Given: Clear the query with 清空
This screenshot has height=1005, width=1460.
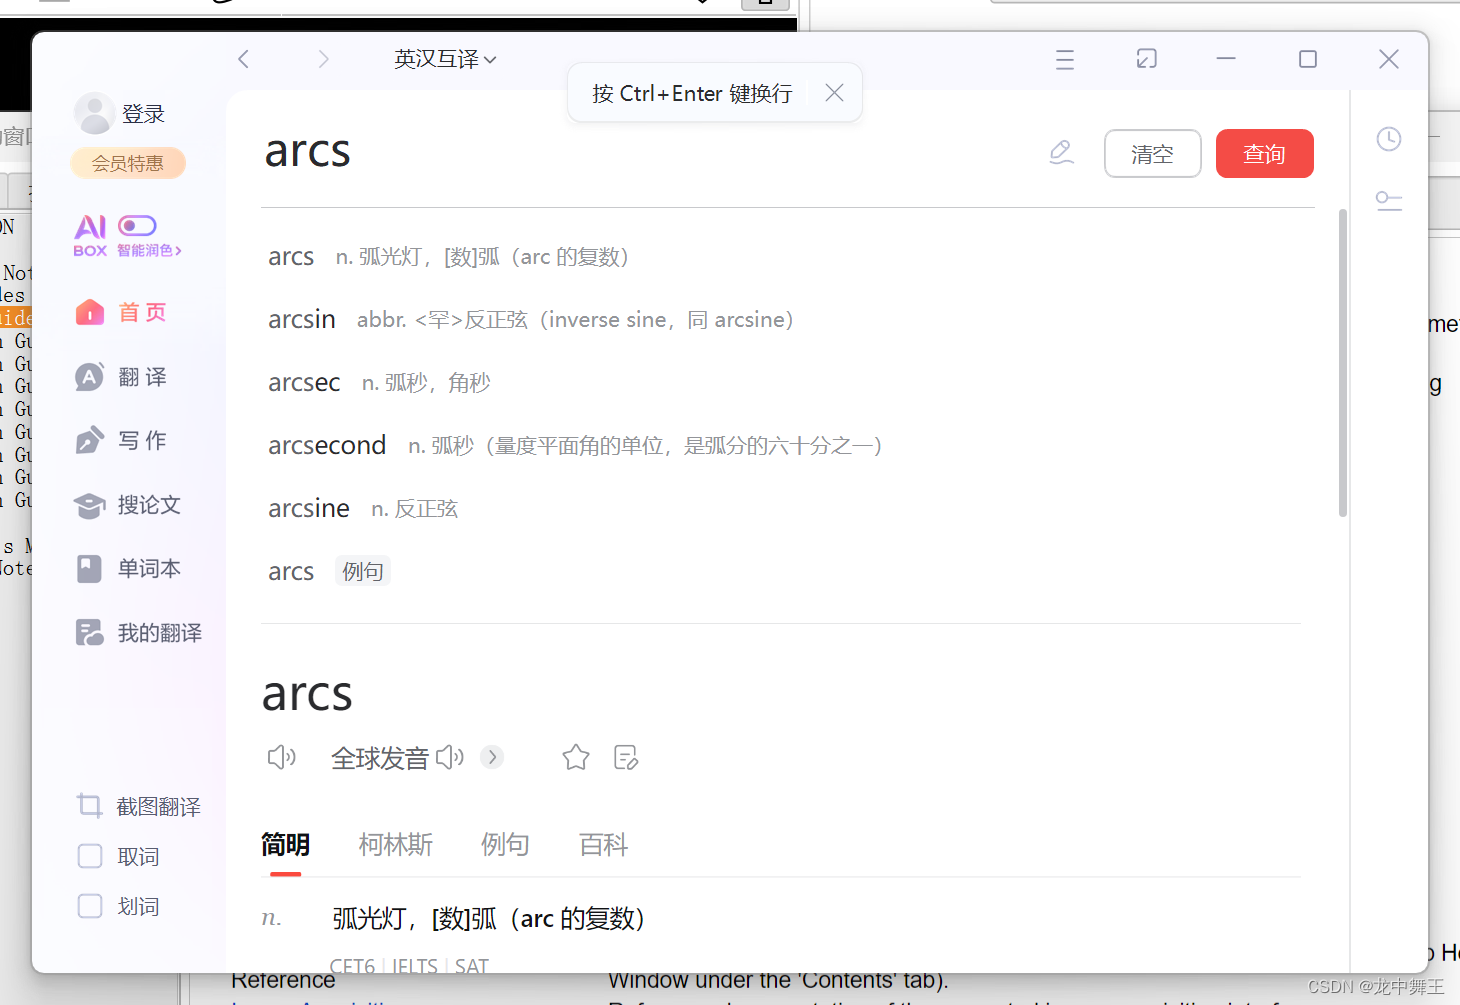Looking at the screenshot, I should [1152, 154].
